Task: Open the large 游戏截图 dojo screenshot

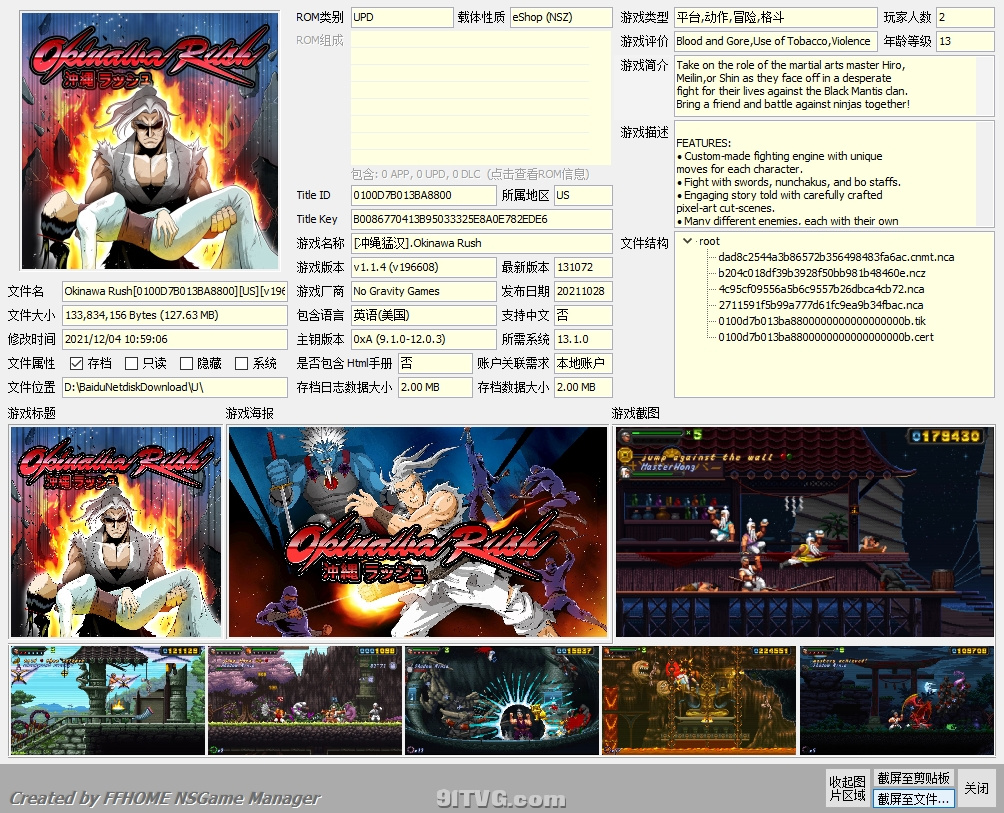Action: coord(804,532)
